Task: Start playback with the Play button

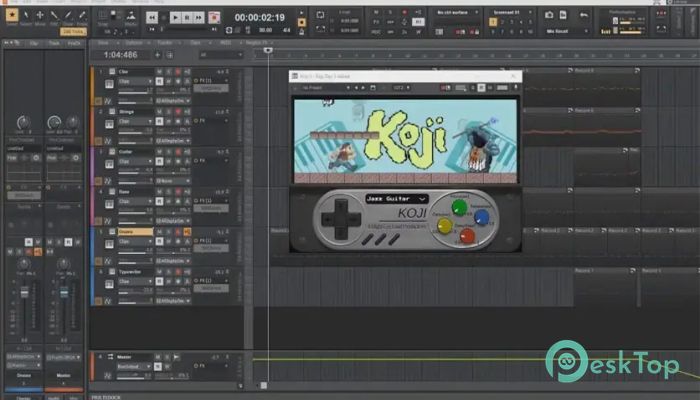Action: [x=175, y=17]
